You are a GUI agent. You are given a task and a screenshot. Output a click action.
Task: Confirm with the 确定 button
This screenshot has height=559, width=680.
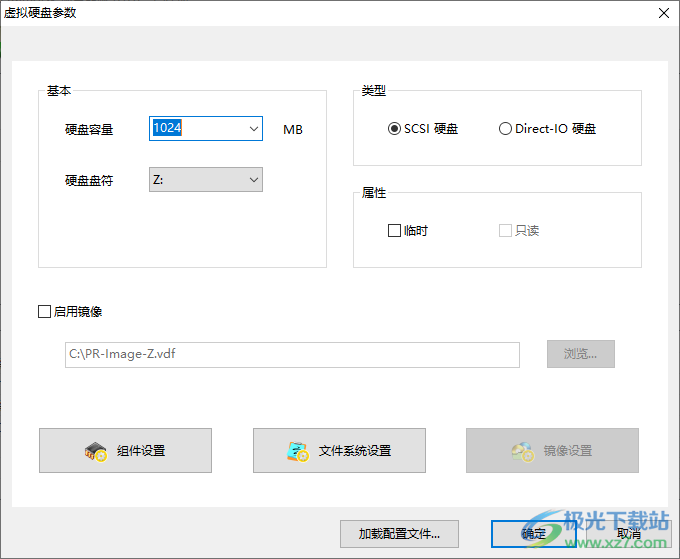click(533, 534)
